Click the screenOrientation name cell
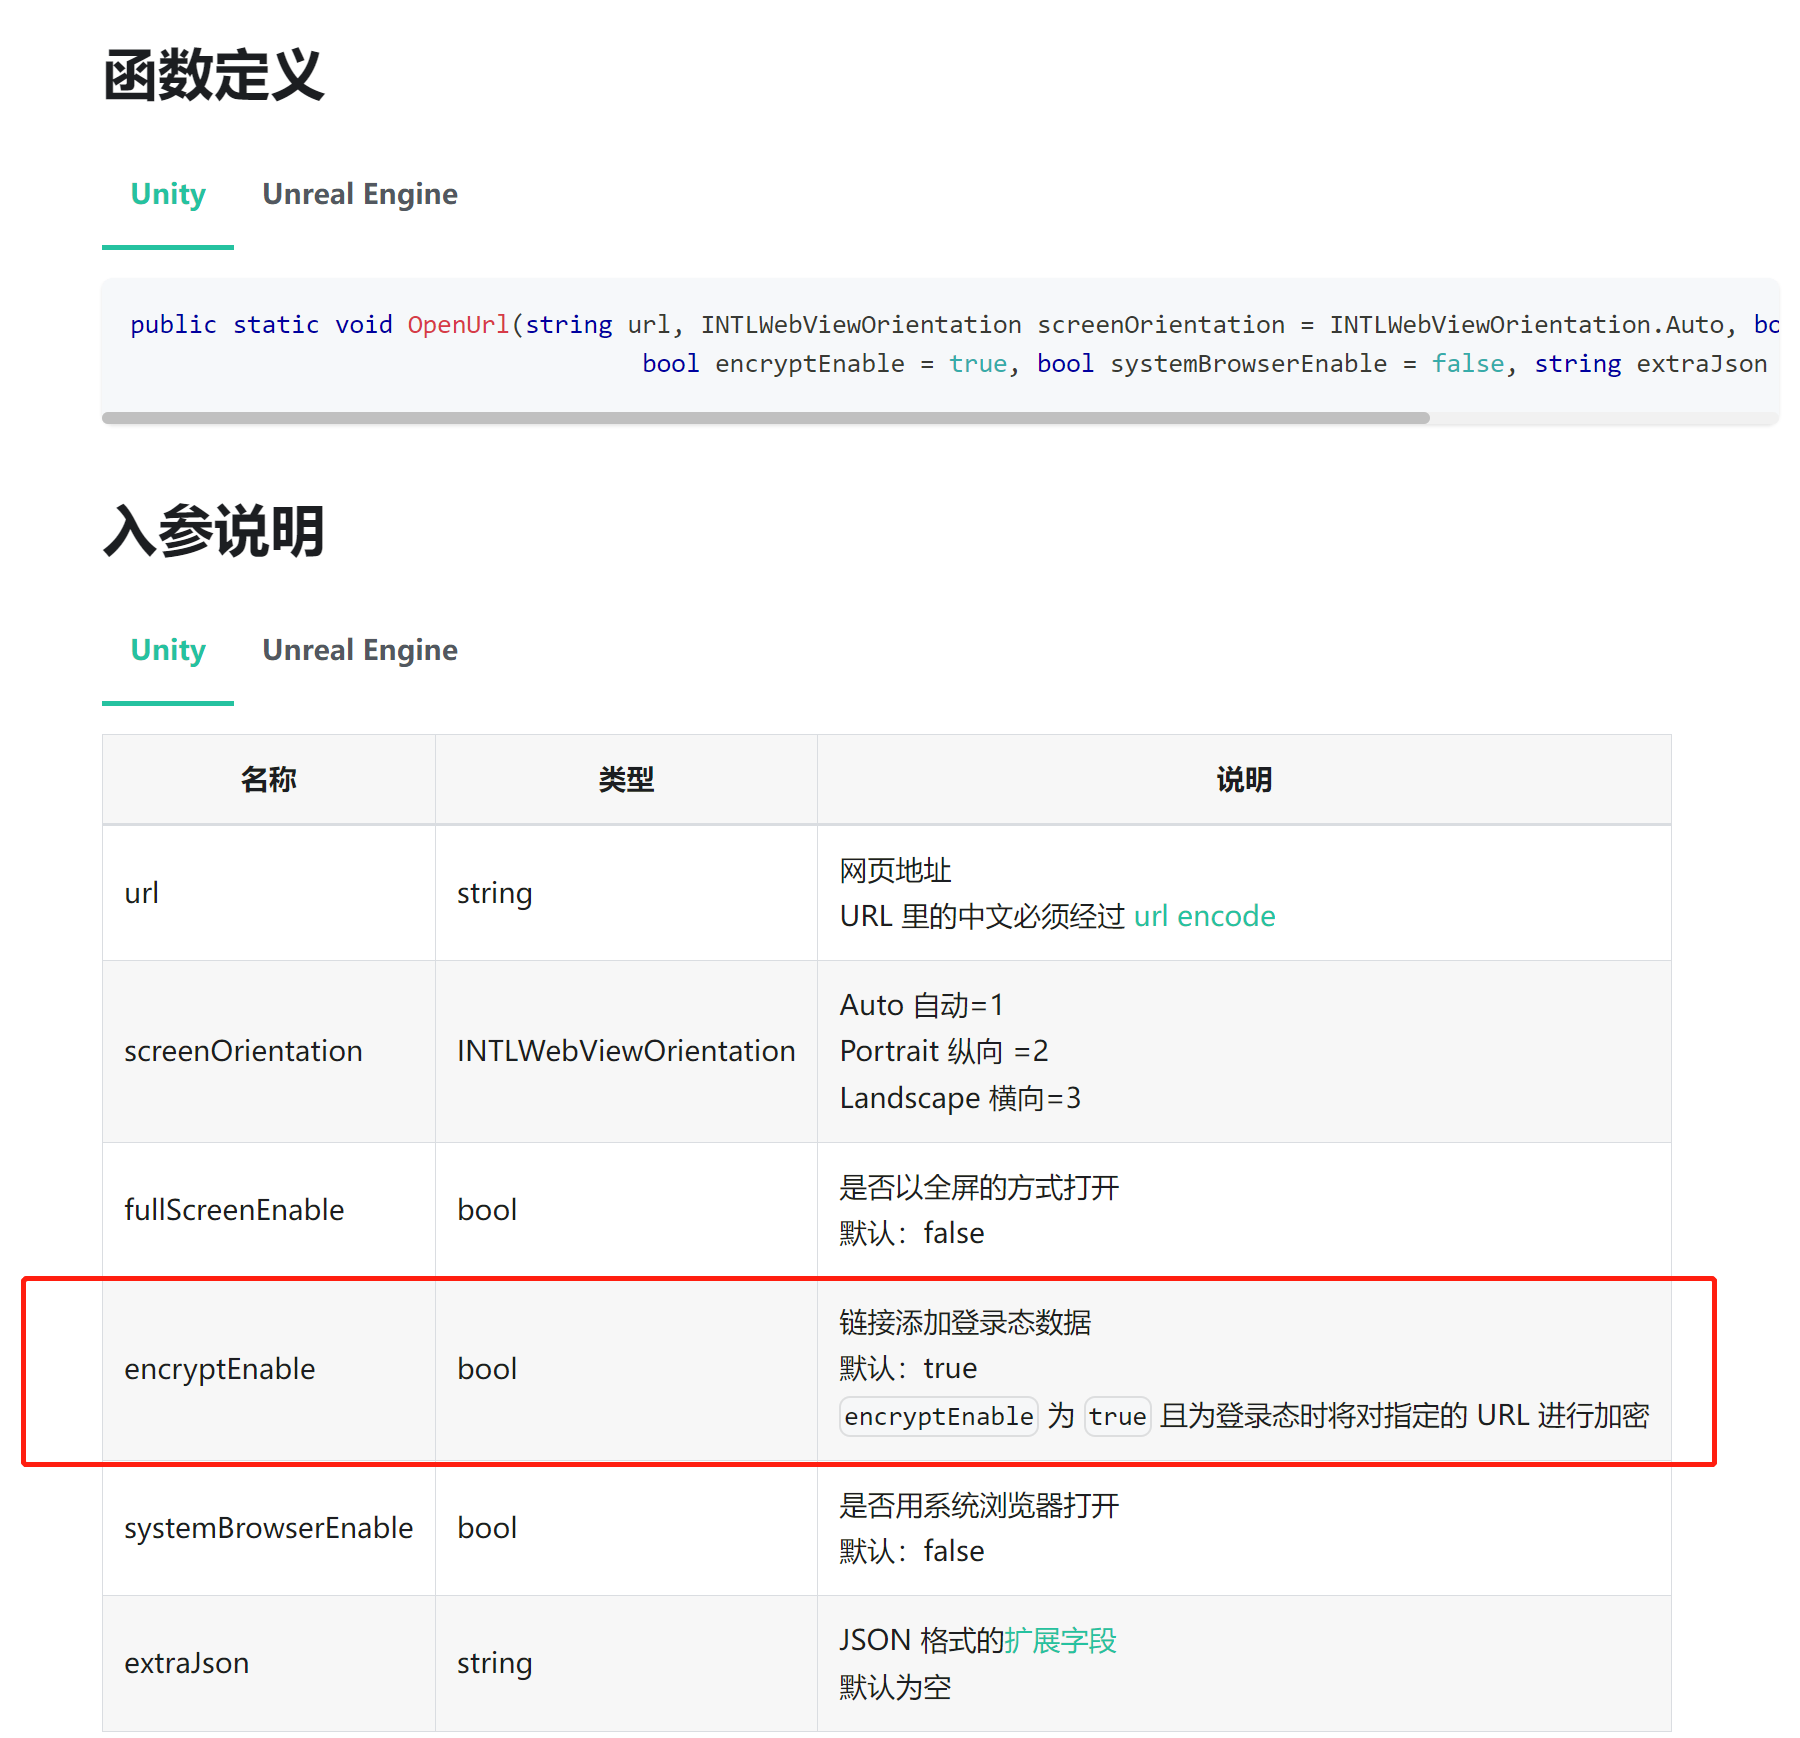Viewport: 1800px width, 1738px height. (243, 1051)
